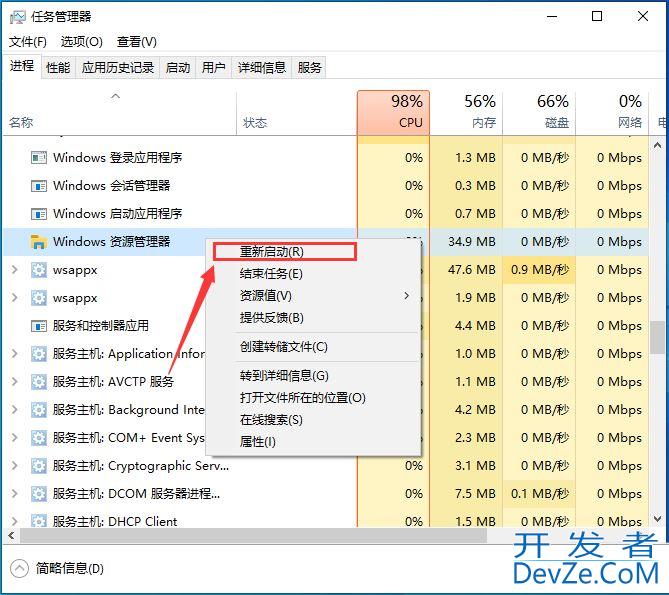The width and height of the screenshot is (669, 595).
Task: Open the 资源值(V) submenu arrow
Action: [x=407, y=296]
